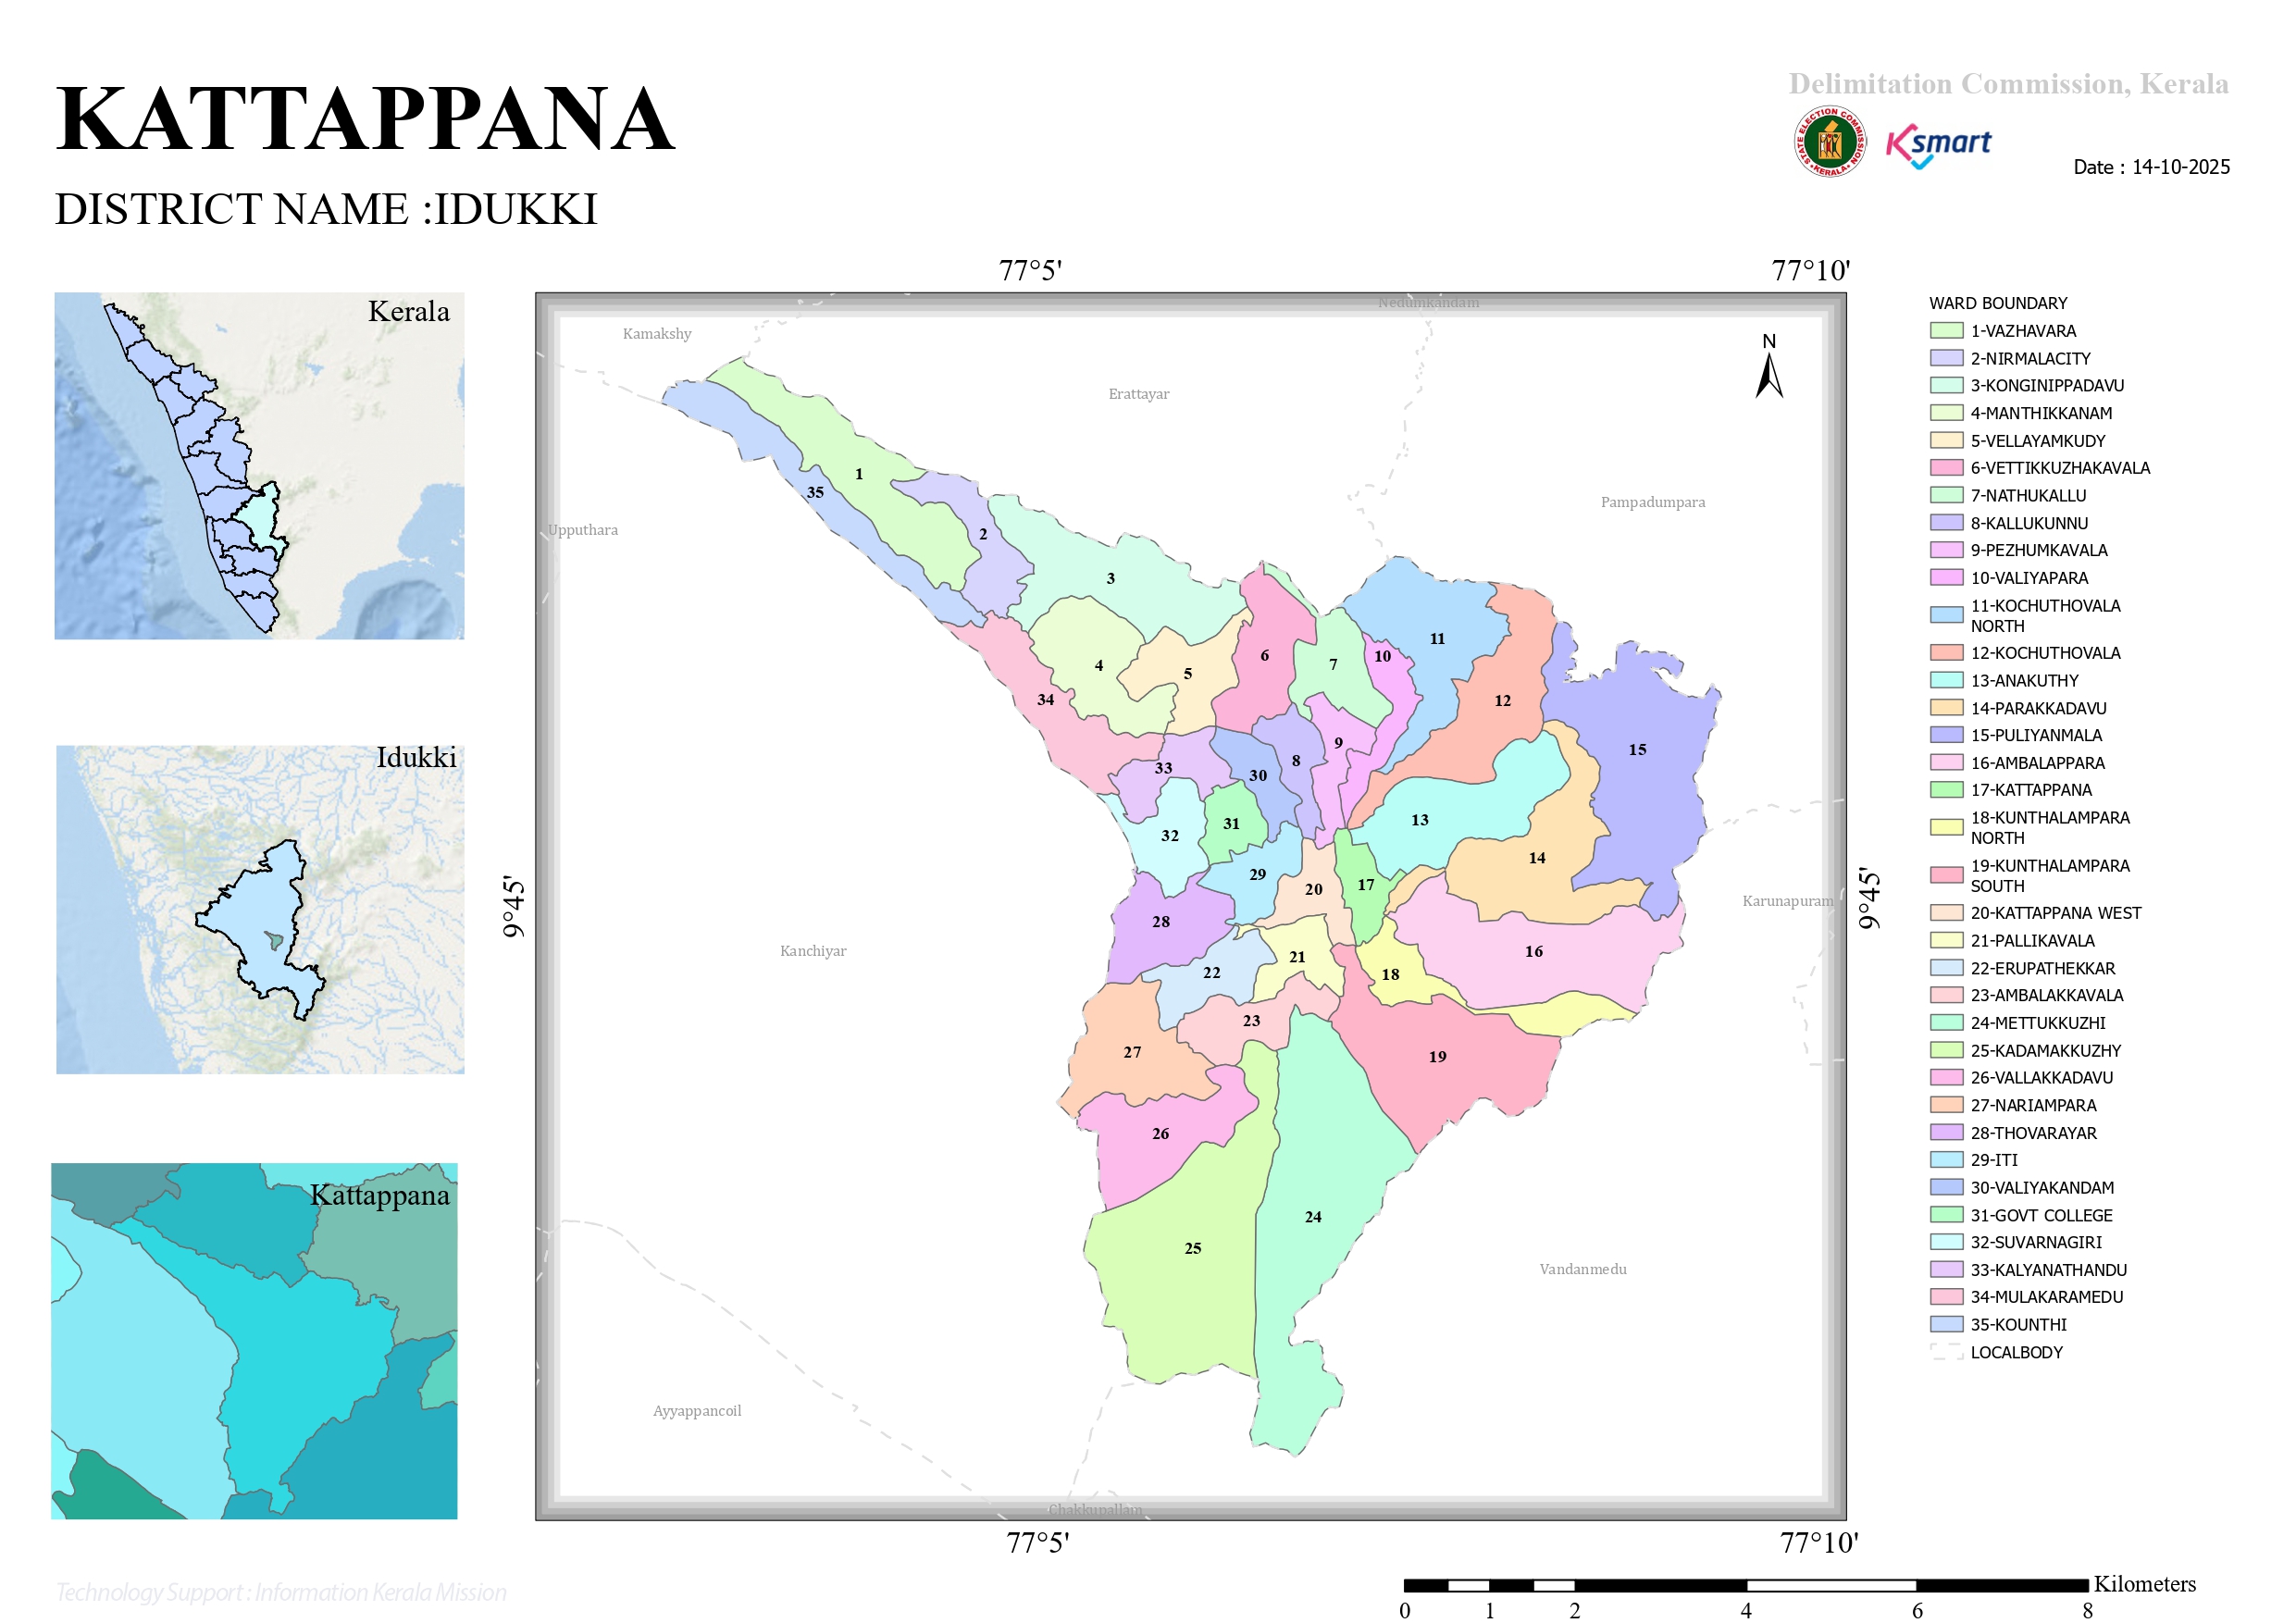Pick the 19-KUNTHALAMPARA SOUTH legend color swatch
The image size is (2296, 1623).
(1947, 876)
